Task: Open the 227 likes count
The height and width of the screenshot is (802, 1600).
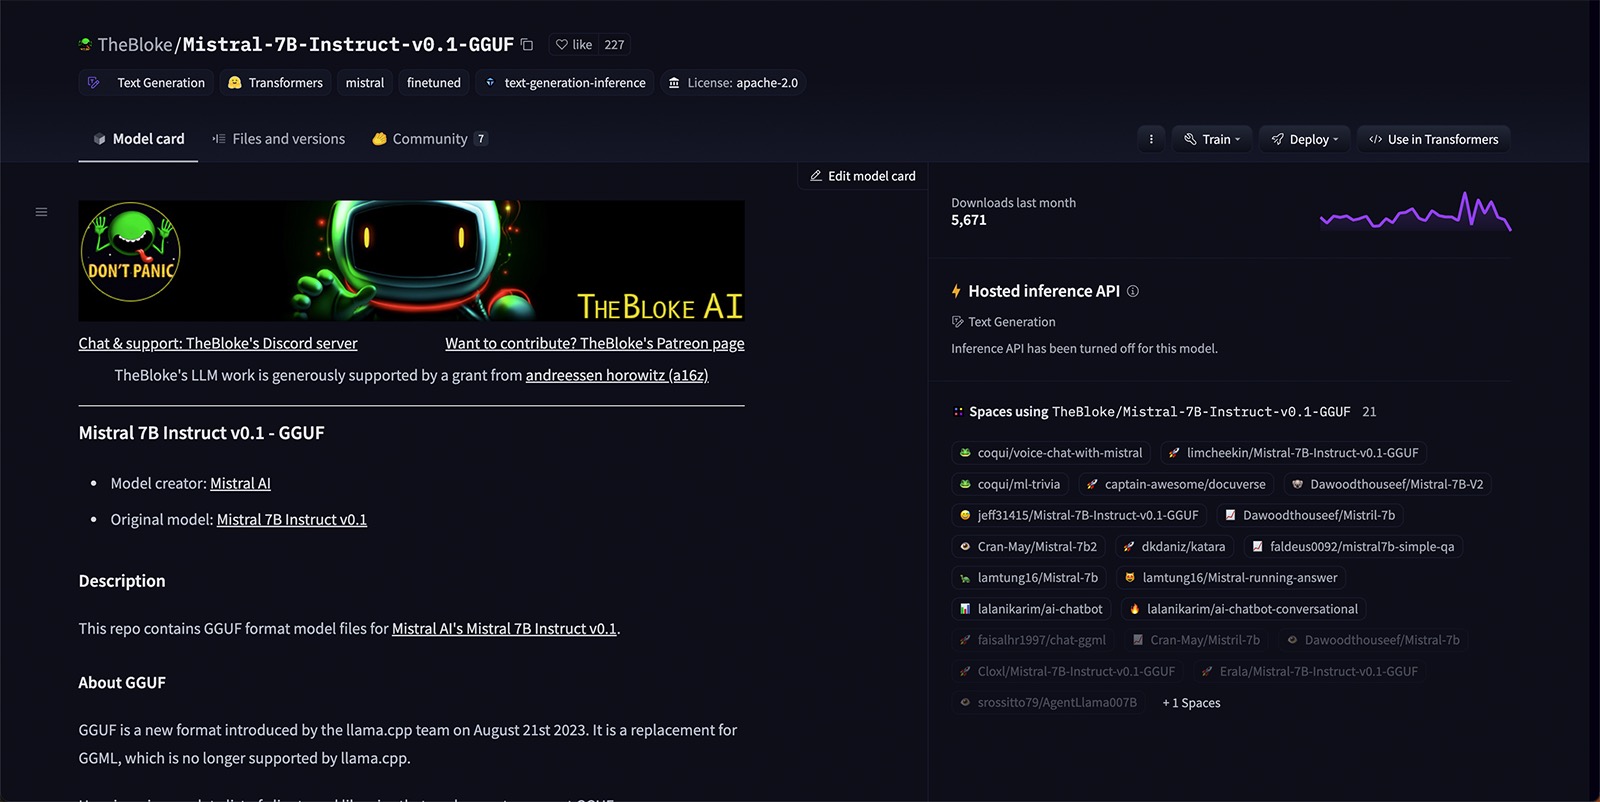Action: coord(614,44)
